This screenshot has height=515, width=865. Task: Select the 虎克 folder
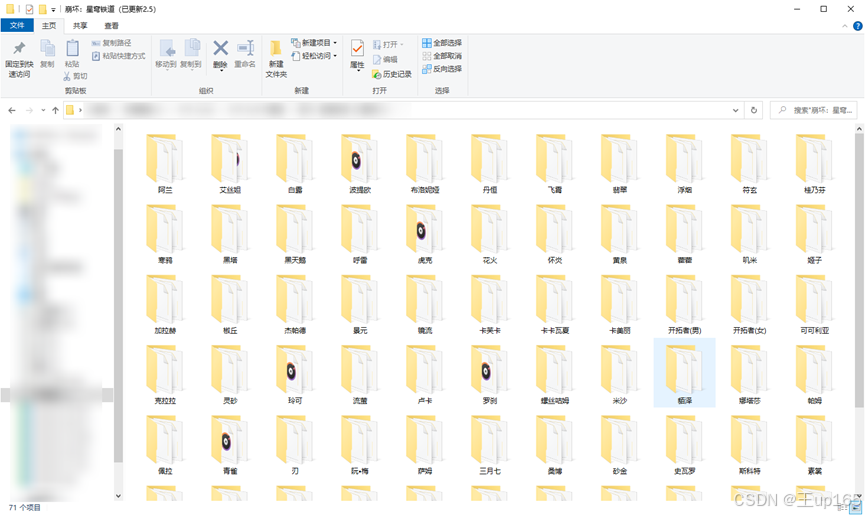425,235
